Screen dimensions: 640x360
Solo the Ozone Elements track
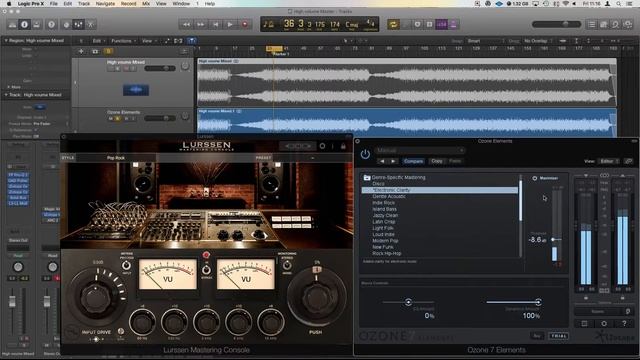point(118,118)
